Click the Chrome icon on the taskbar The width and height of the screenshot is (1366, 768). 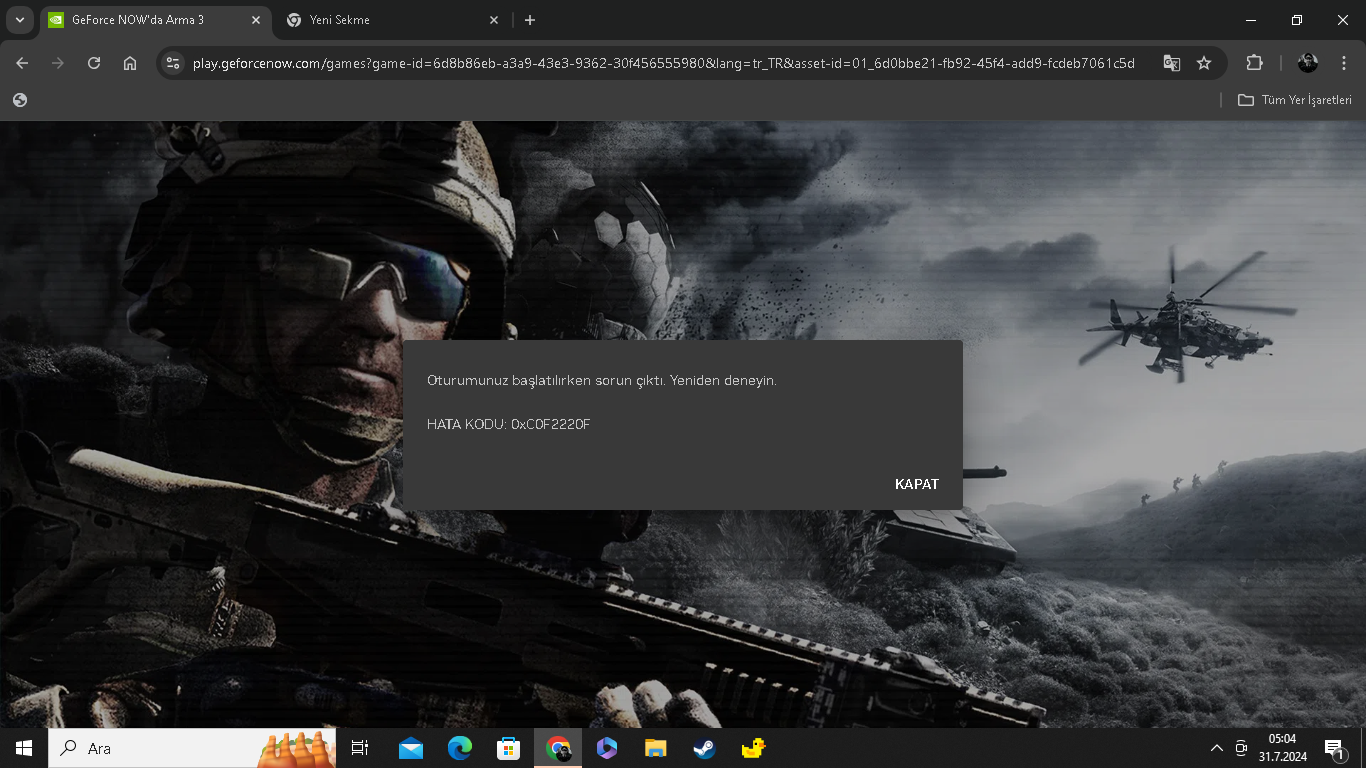pyautogui.click(x=558, y=748)
